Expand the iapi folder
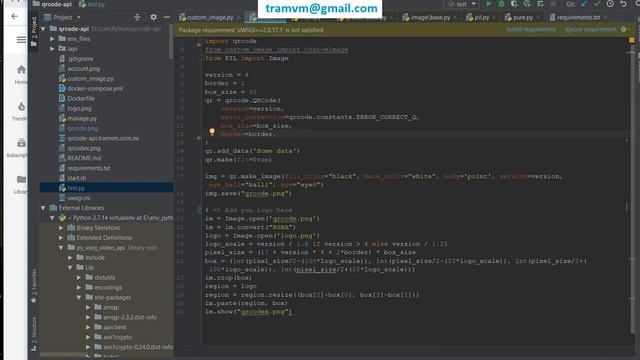 pos(52,49)
